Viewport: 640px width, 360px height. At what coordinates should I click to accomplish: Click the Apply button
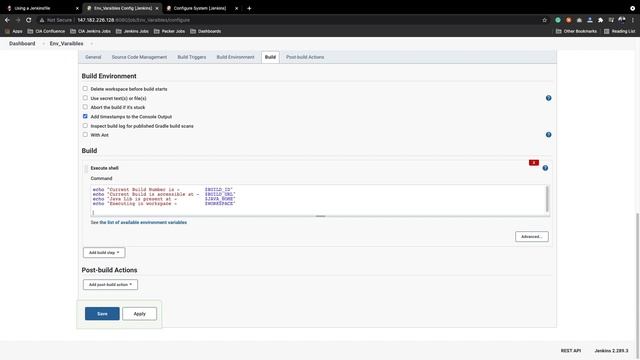click(139, 313)
